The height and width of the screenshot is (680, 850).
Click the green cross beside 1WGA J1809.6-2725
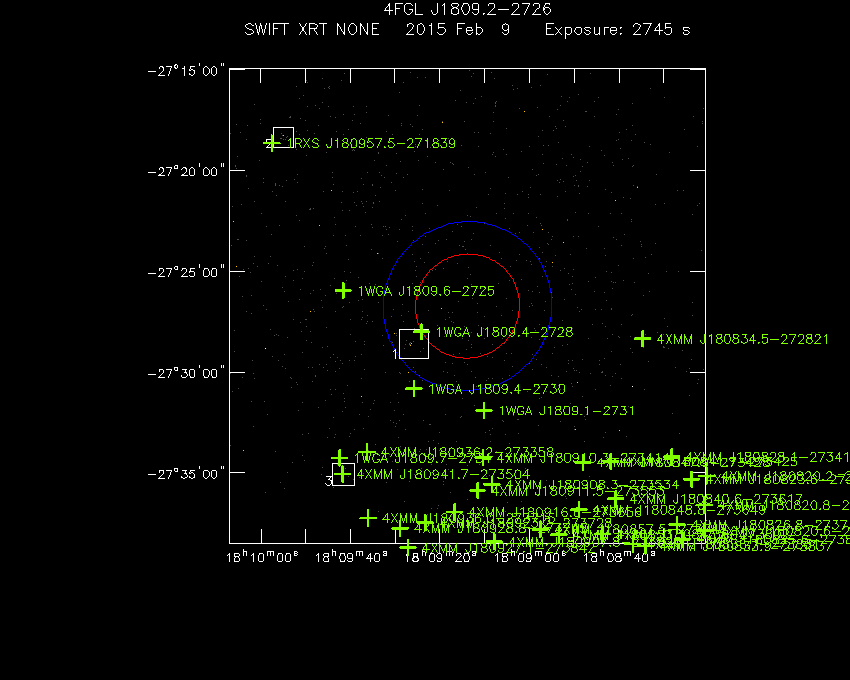pyautogui.click(x=343, y=291)
